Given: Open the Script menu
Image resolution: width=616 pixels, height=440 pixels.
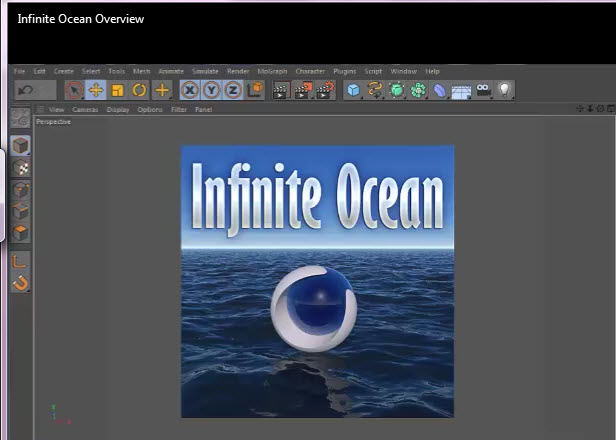Looking at the screenshot, I should click(373, 71).
